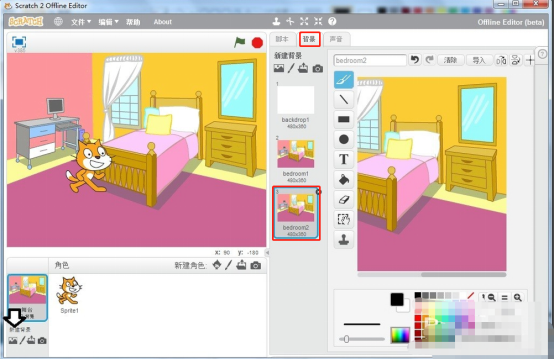Flip the image up-down
554x360 pixels.
point(515,60)
